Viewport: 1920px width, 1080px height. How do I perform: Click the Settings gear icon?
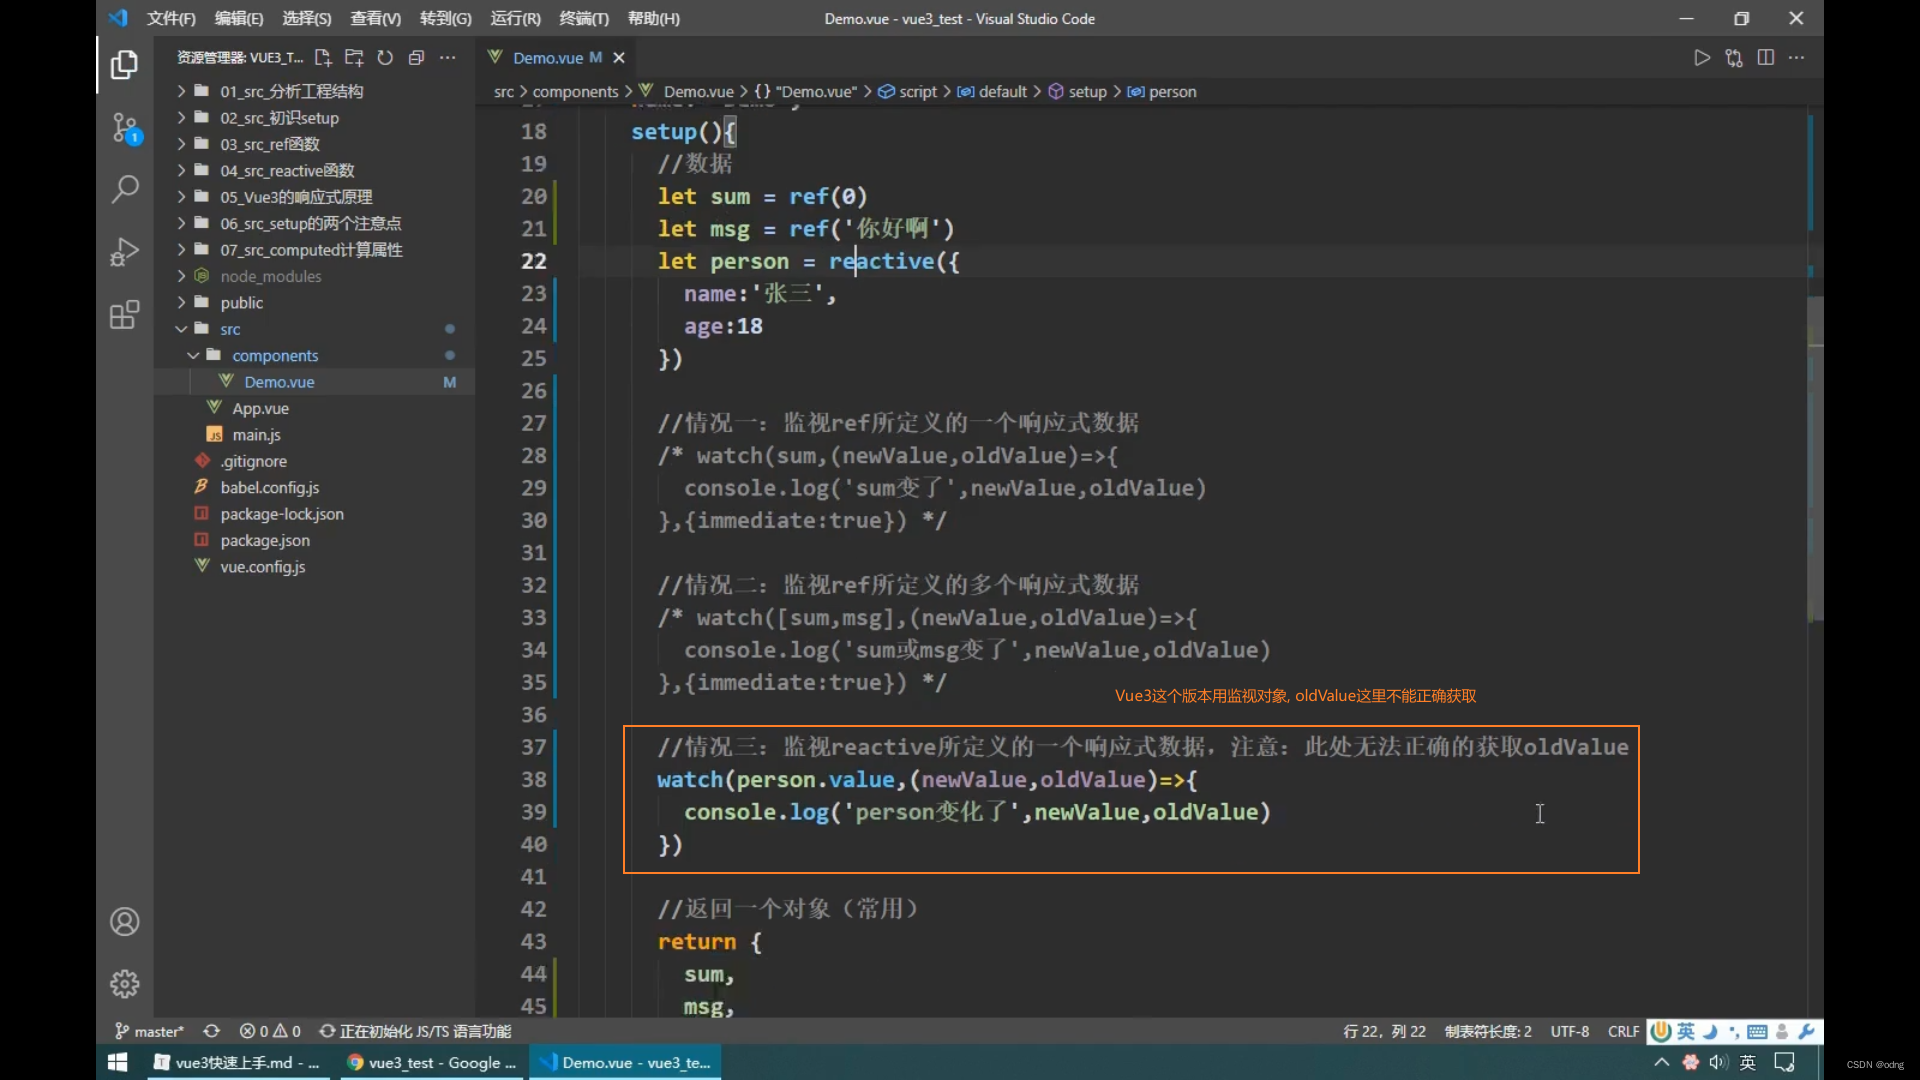point(124,984)
